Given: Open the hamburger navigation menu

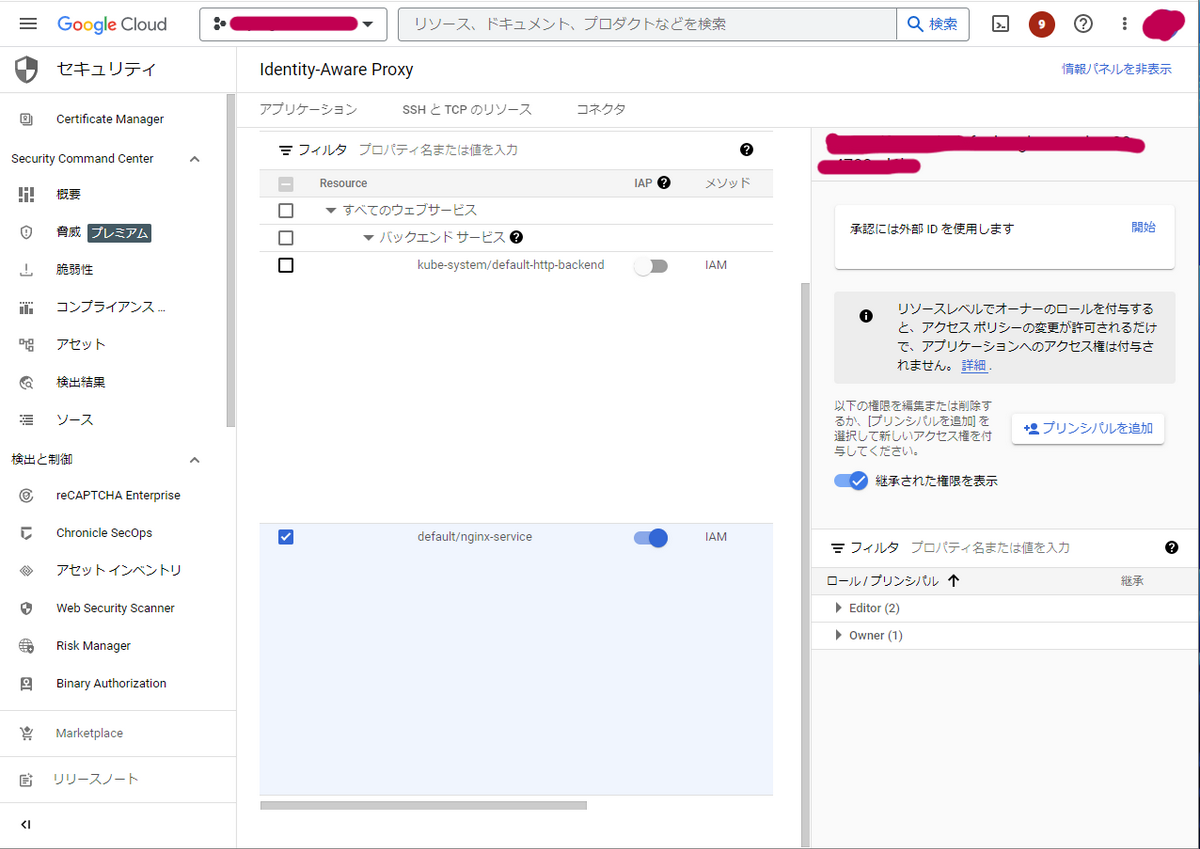Looking at the screenshot, I should 27,24.
